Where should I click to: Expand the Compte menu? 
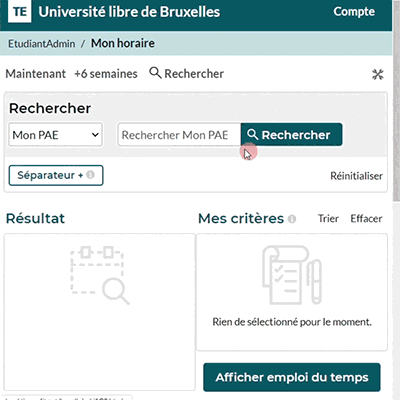pyautogui.click(x=354, y=11)
